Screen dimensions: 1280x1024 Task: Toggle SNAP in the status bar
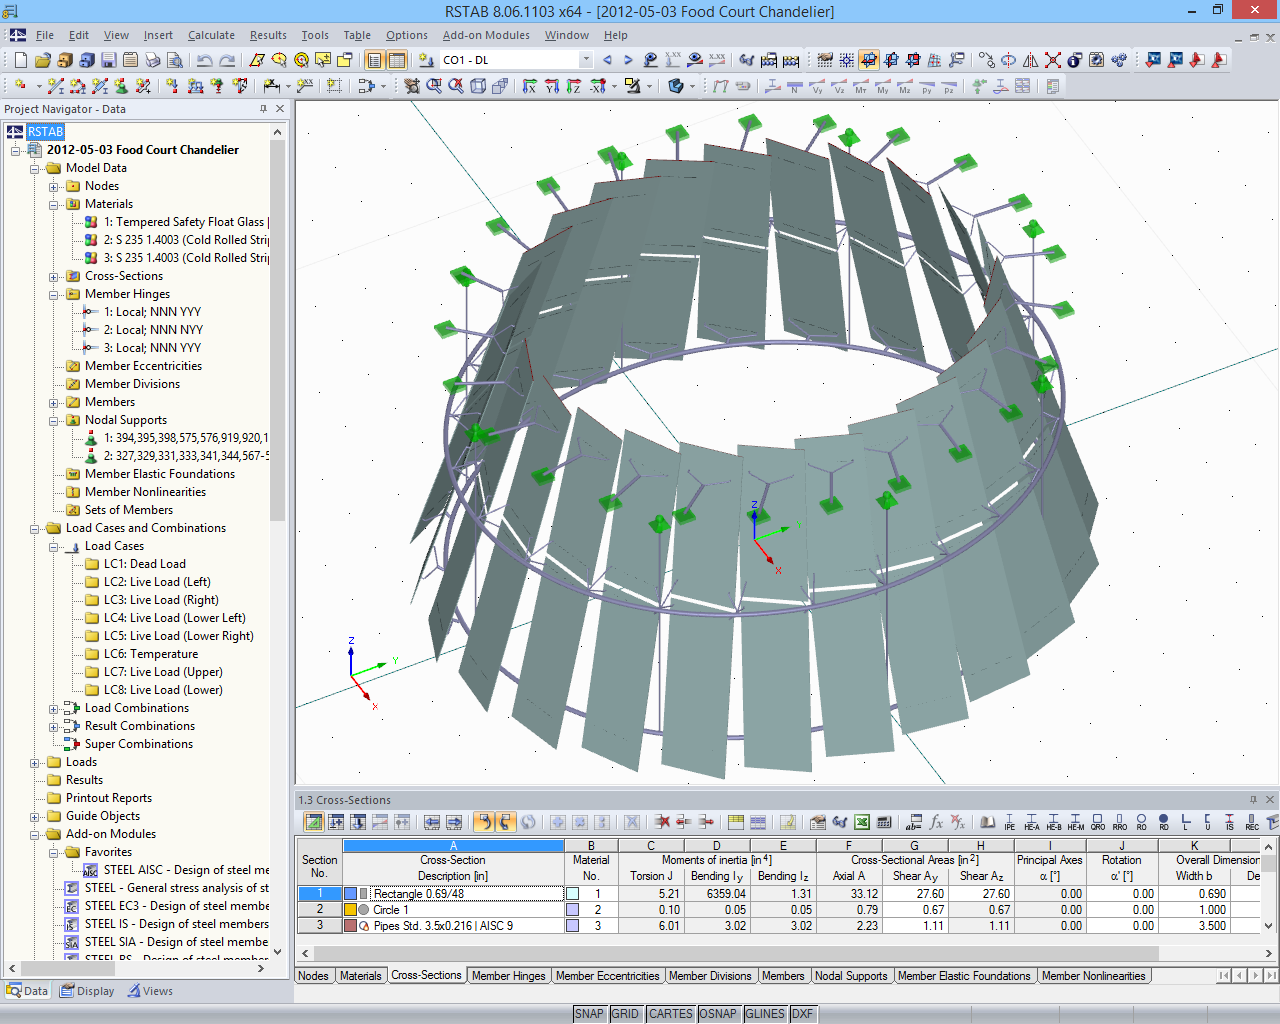click(590, 1013)
